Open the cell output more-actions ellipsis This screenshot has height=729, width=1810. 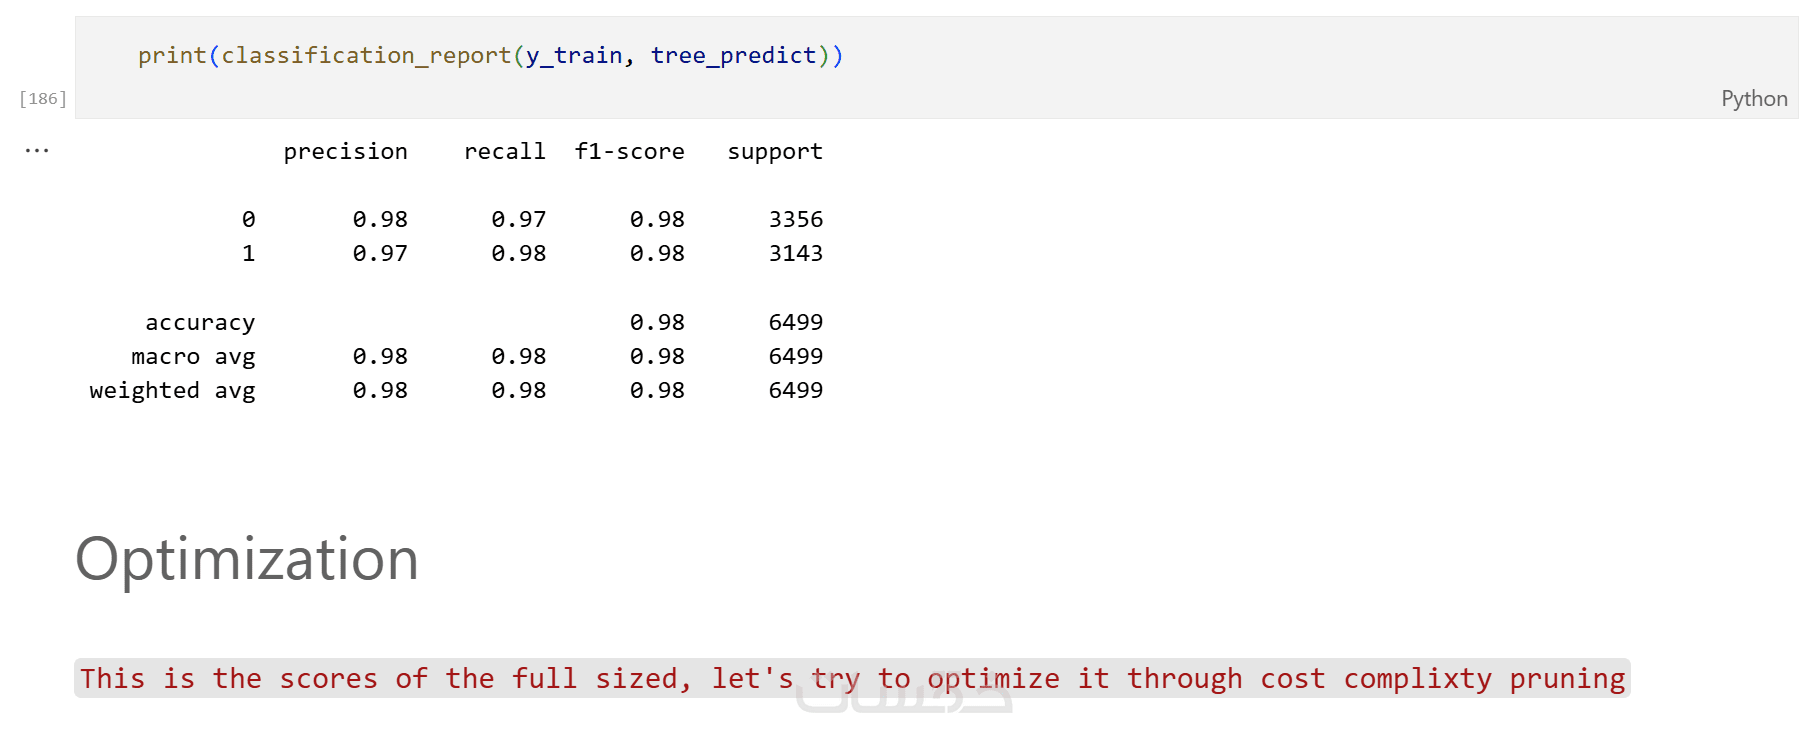tap(37, 151)
